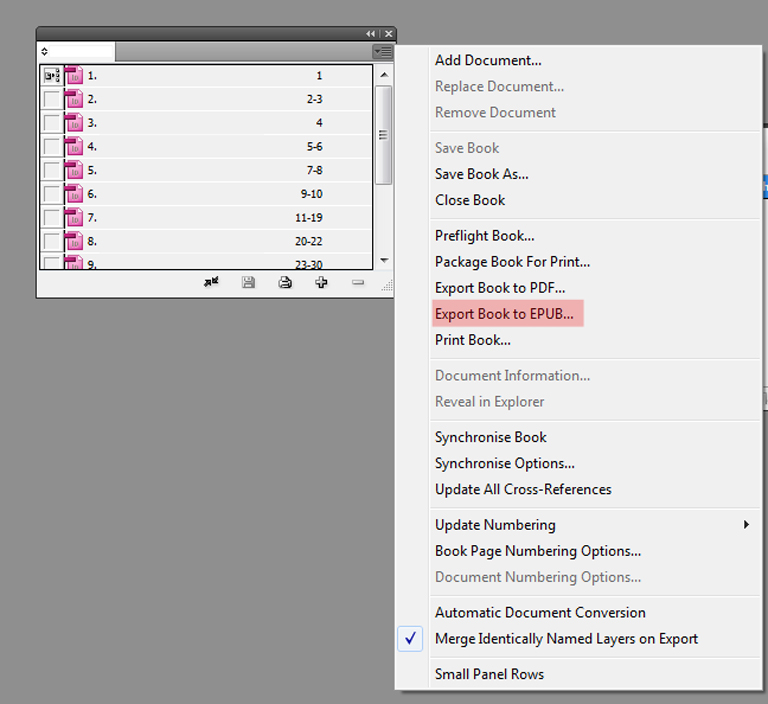Viewport: 768px width, 704px height.
Task: Toggle Small Panel Rows option
Action: click(x=490, y=674)
